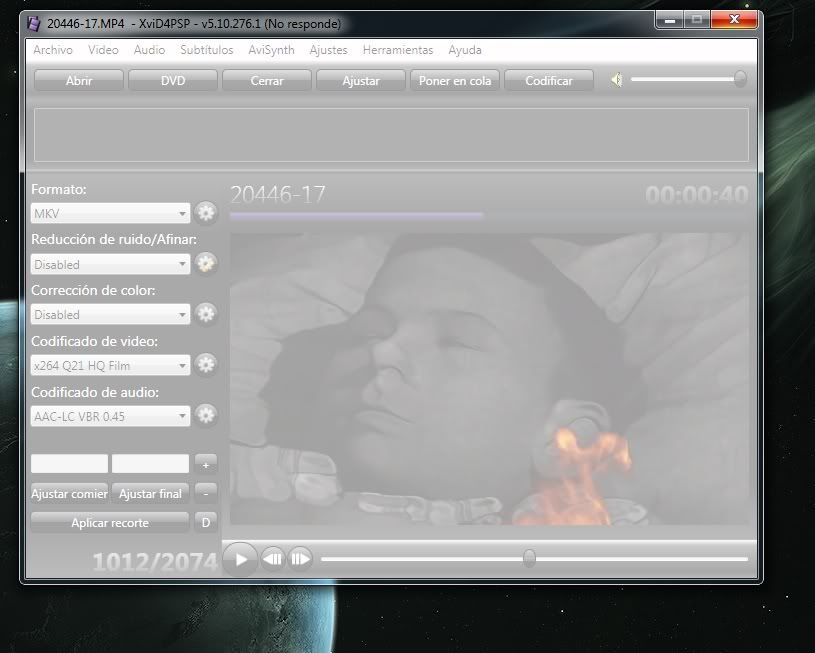Image resolution: width=815 pixels, height=653 pixels.
Task: Open the Ayuda menu
Action: click(x=465, y=50)
